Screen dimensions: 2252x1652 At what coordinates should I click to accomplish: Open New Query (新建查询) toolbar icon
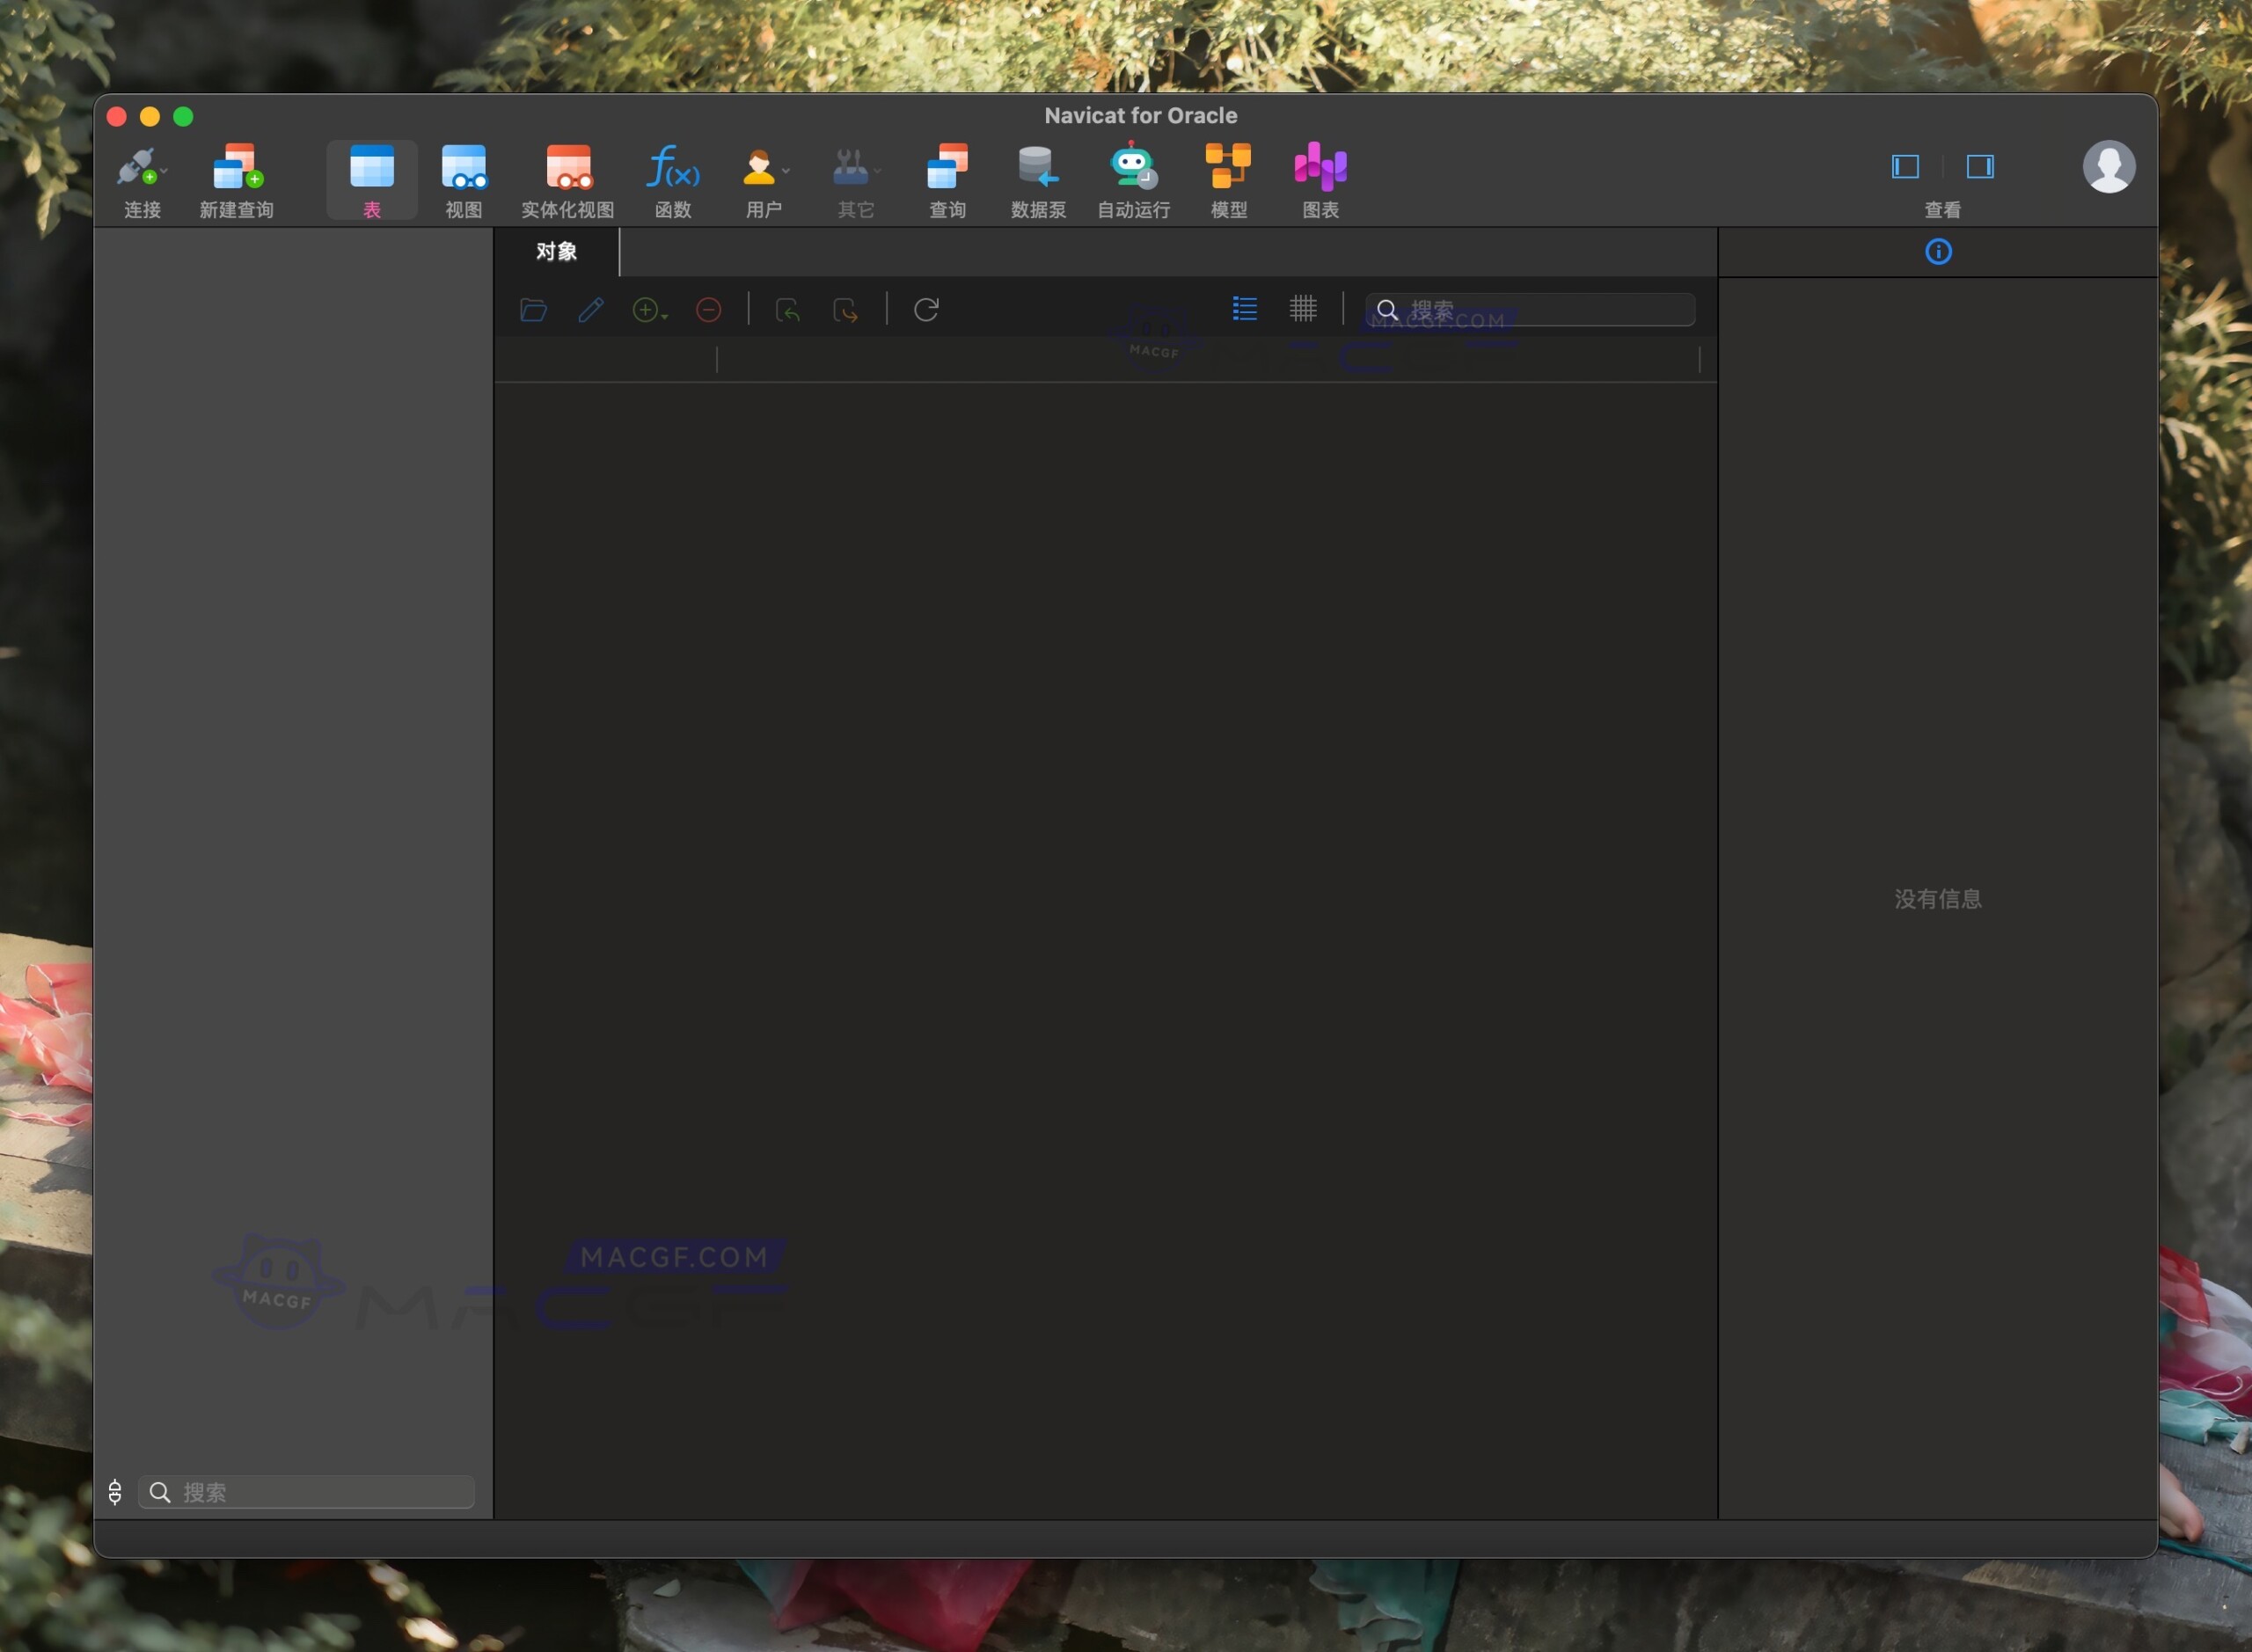coord(236,167)
